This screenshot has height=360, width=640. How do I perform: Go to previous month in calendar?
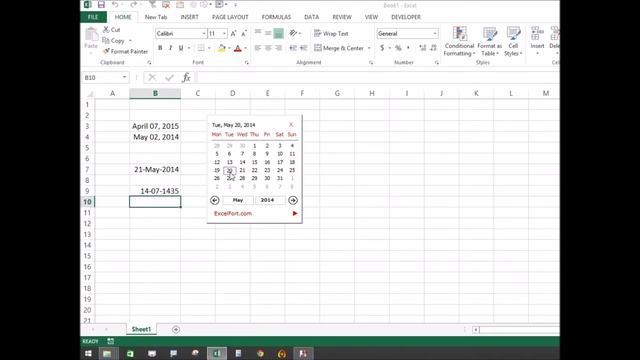(215, 200)
